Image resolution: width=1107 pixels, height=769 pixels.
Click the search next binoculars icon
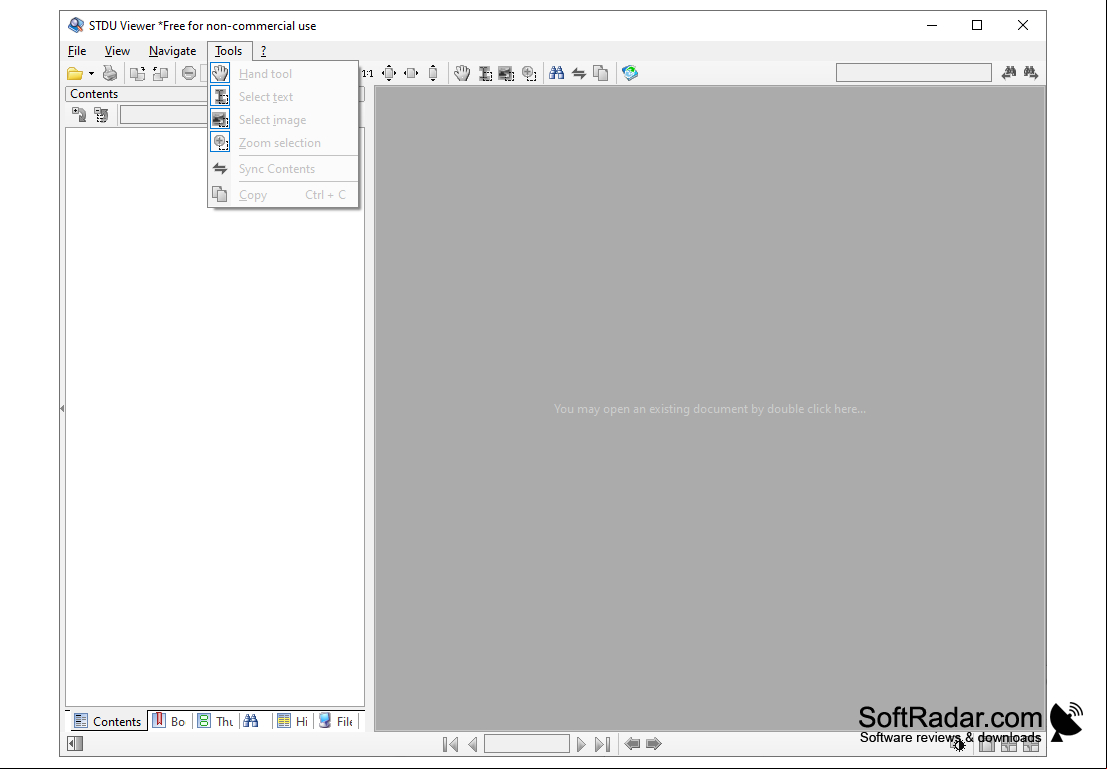(1031, 72)
